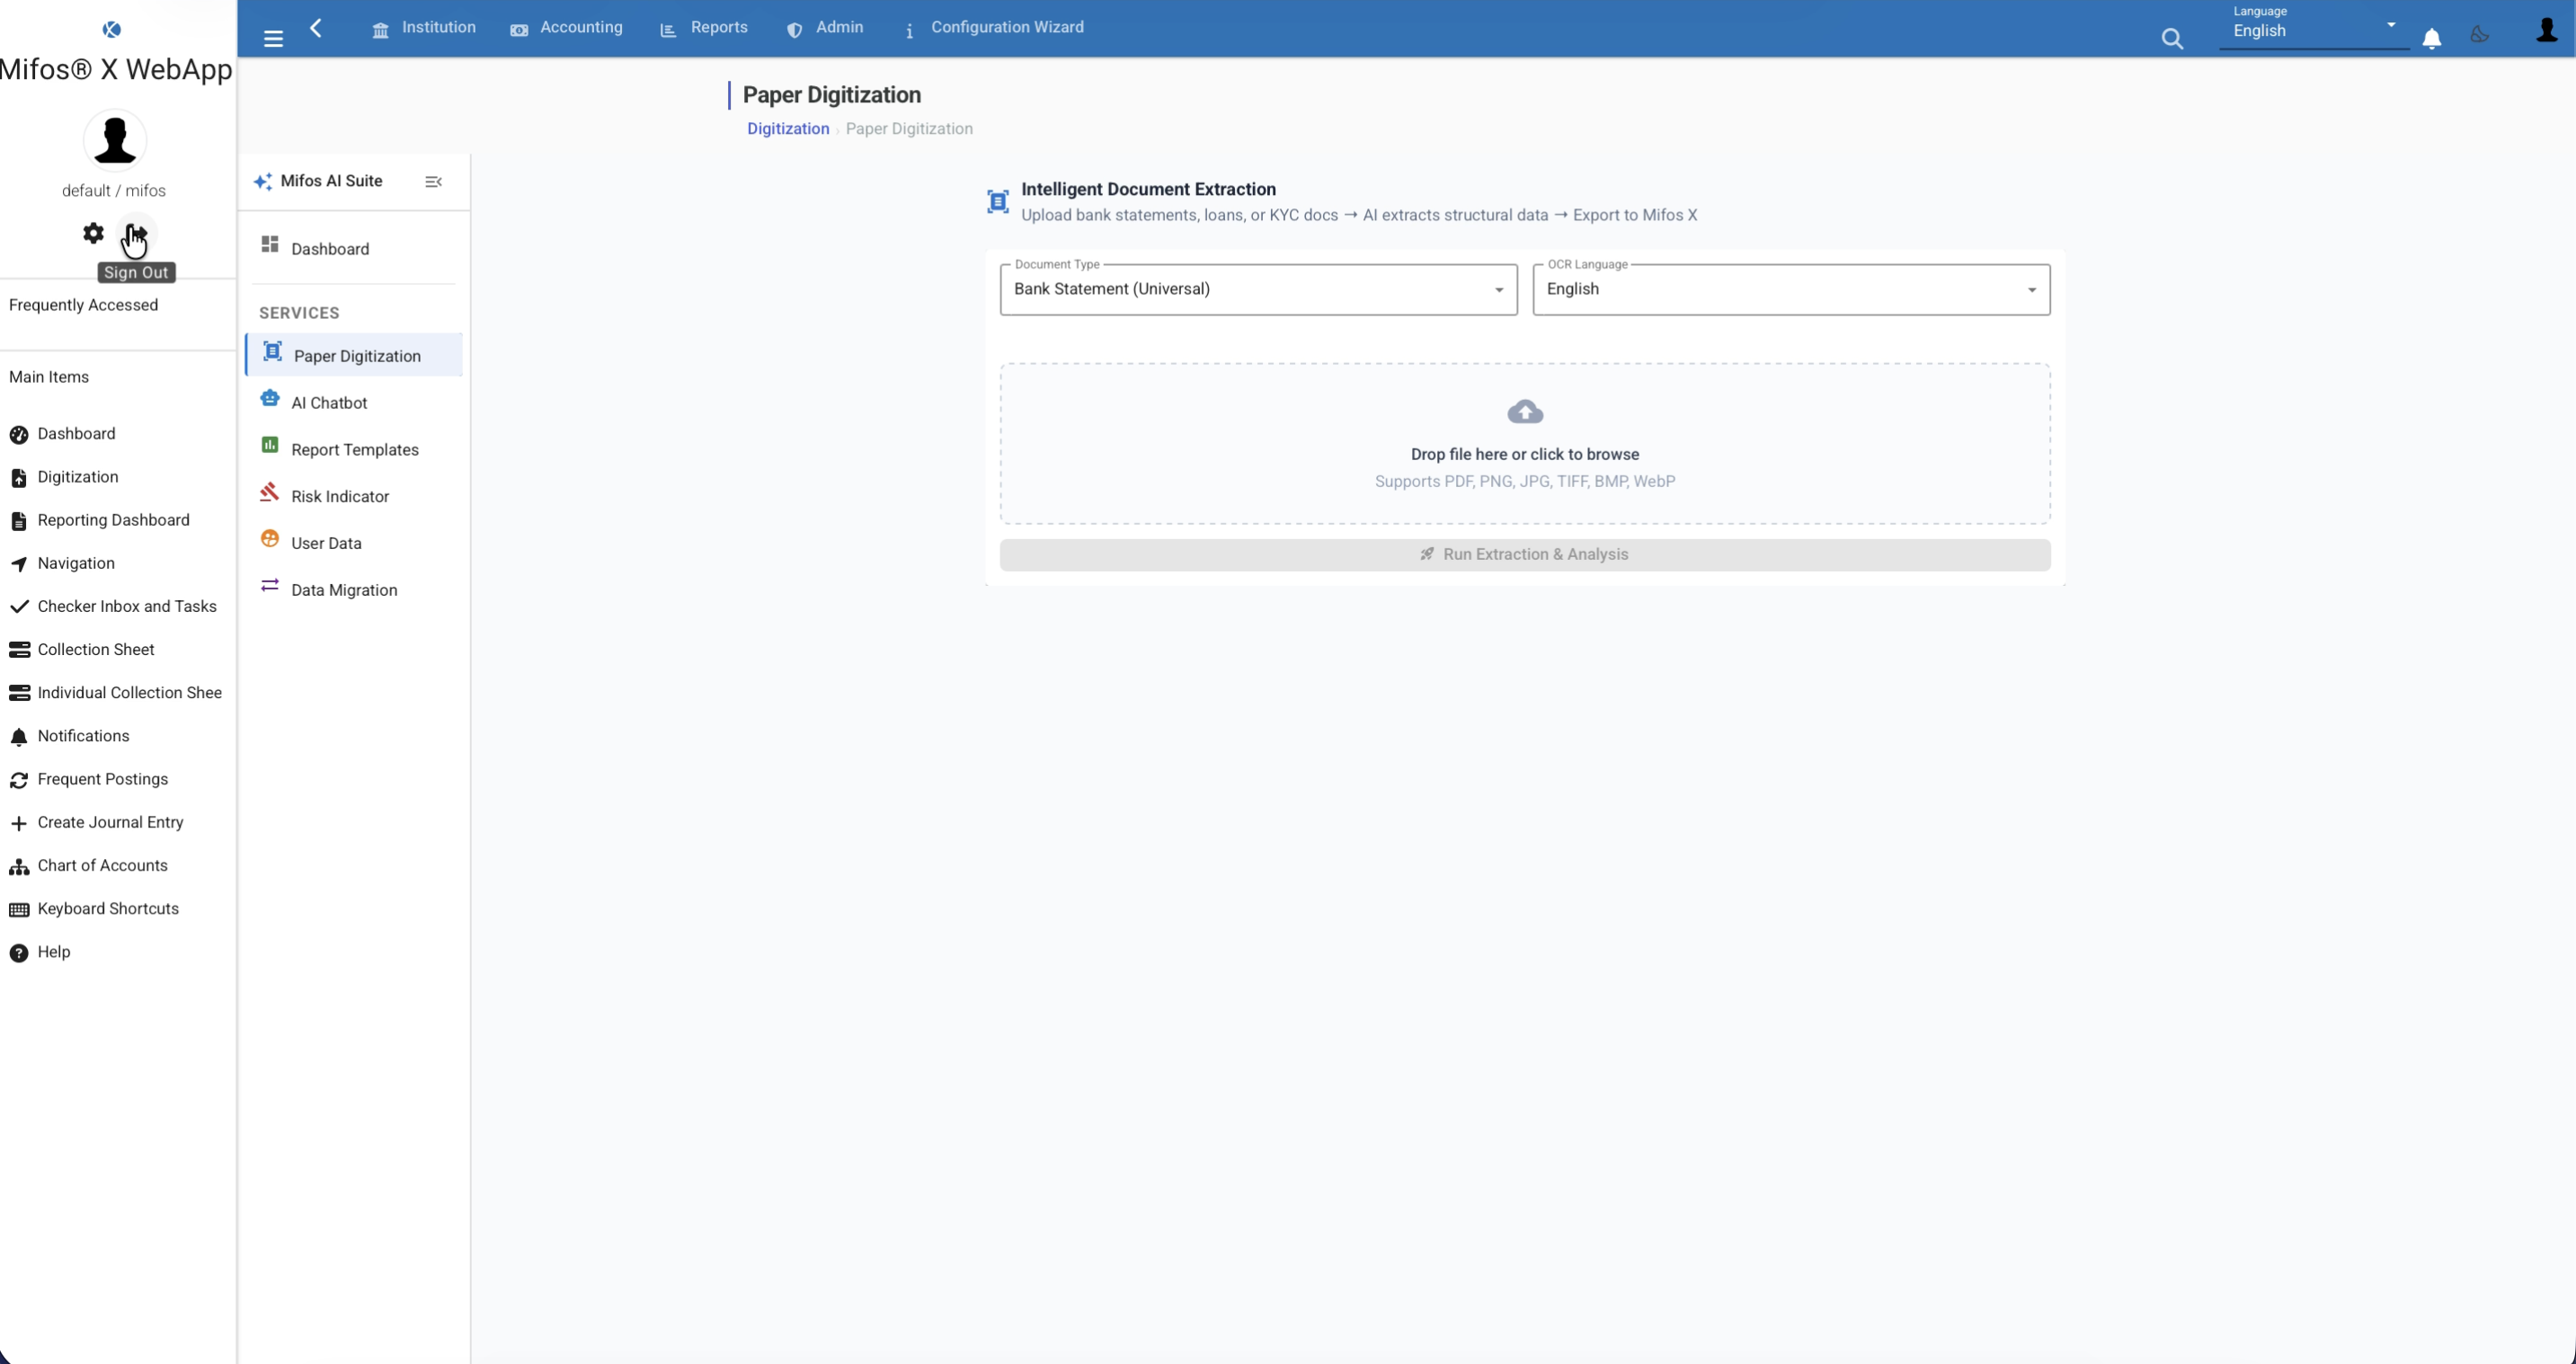Click the Paper Digitization scan icon

click(x=272, y=351)
